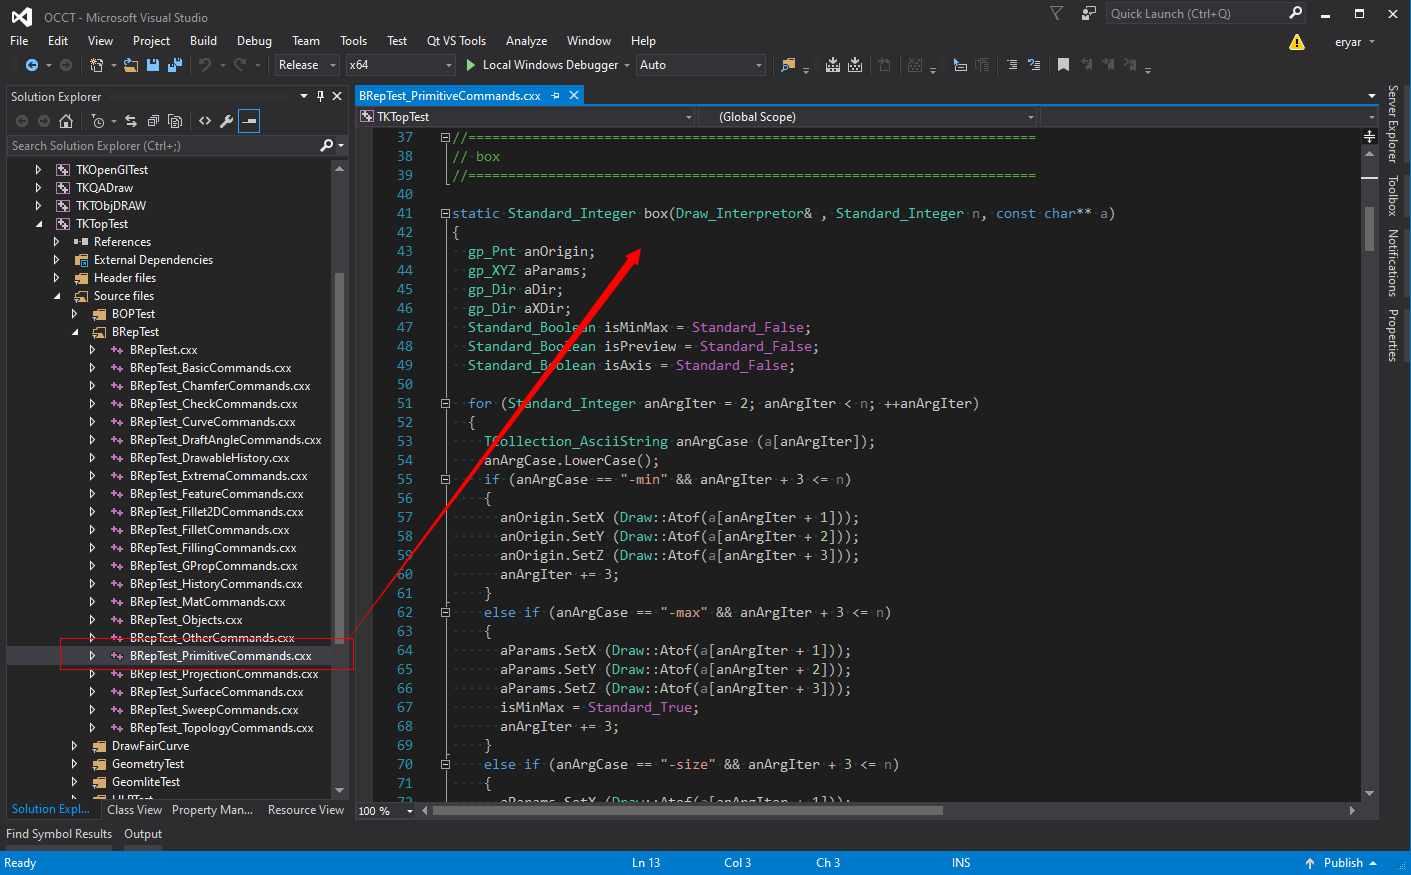Expand the DrawFairCurve folder
1411x875 pixels.
(75, 746)
